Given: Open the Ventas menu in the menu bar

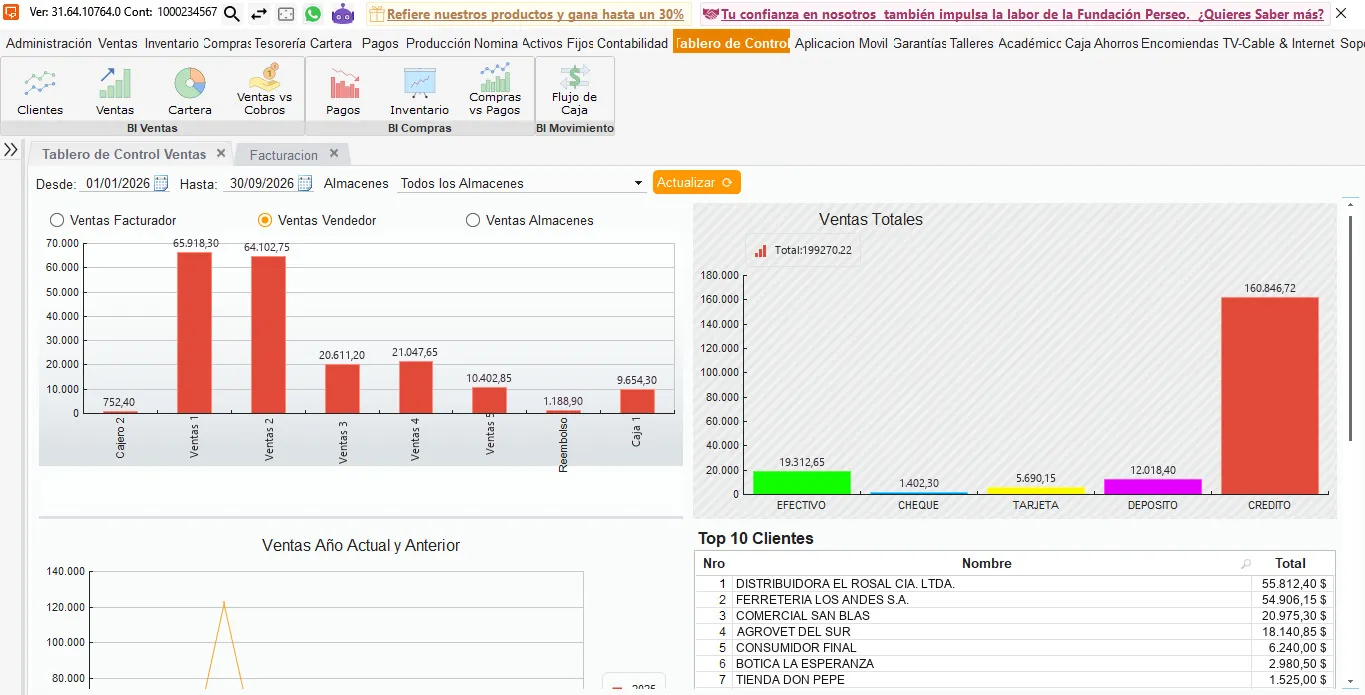Looking at the screenshot, I should pos(118,43).
